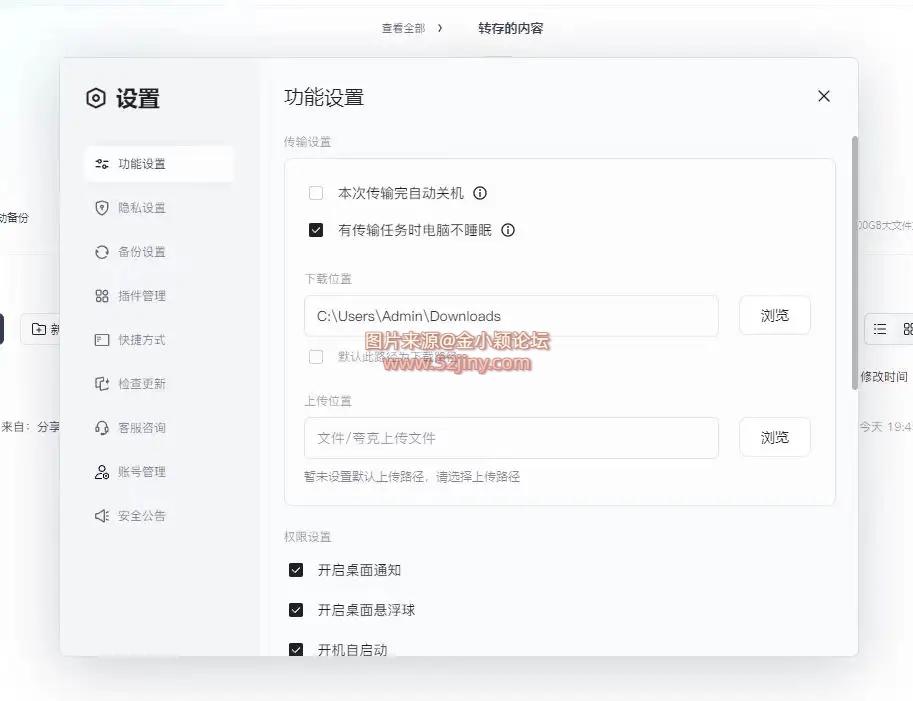Show info tooltip for 本次传输完自动关机
The height and width of the screenshot is (701, 913).
coord(480,193)
